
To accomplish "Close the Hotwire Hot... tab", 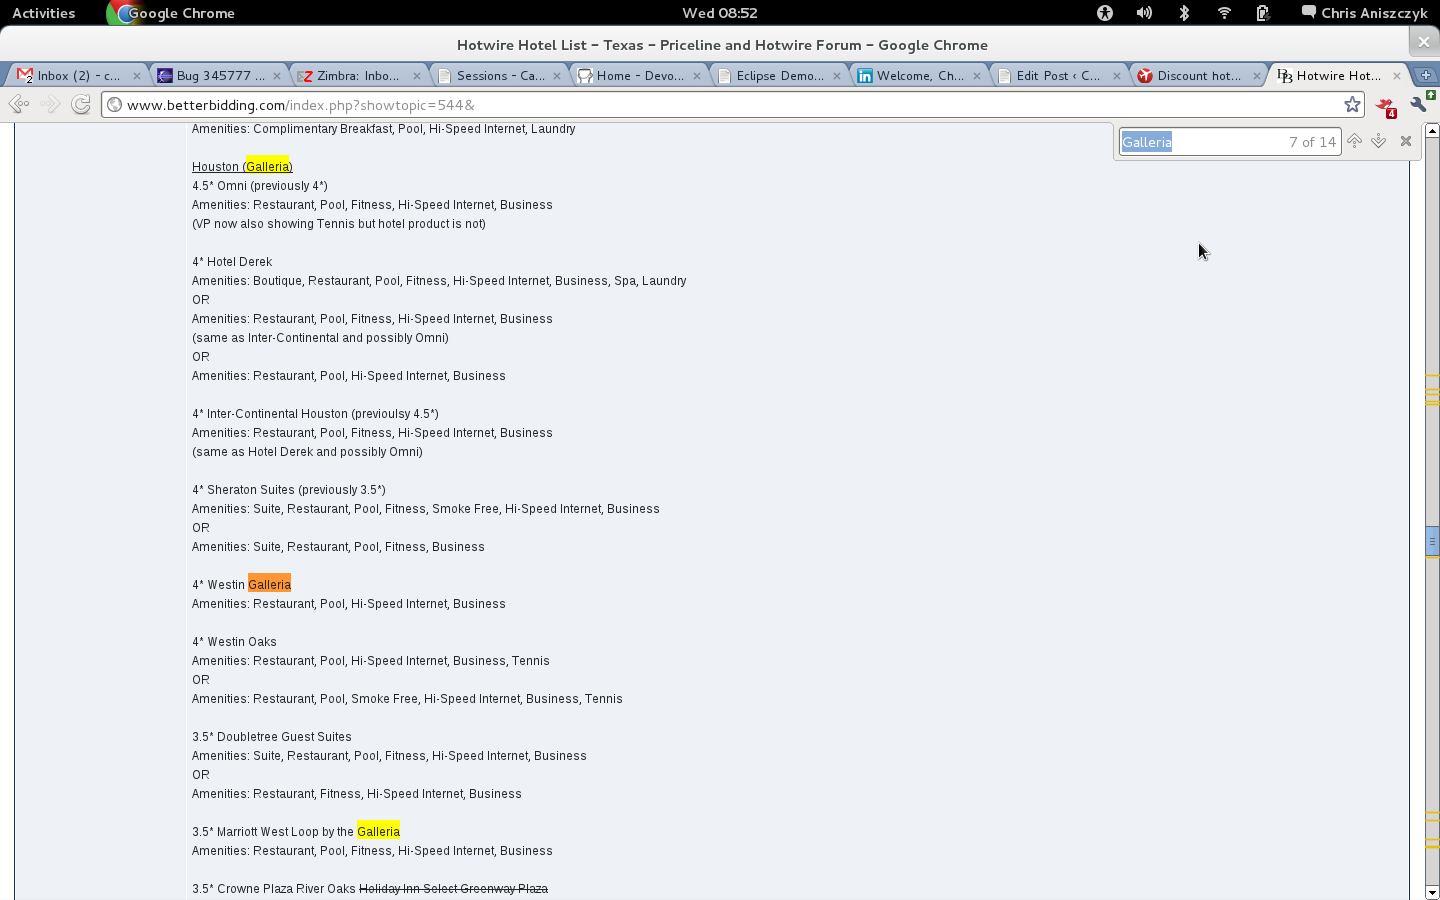I will 1397,76.
